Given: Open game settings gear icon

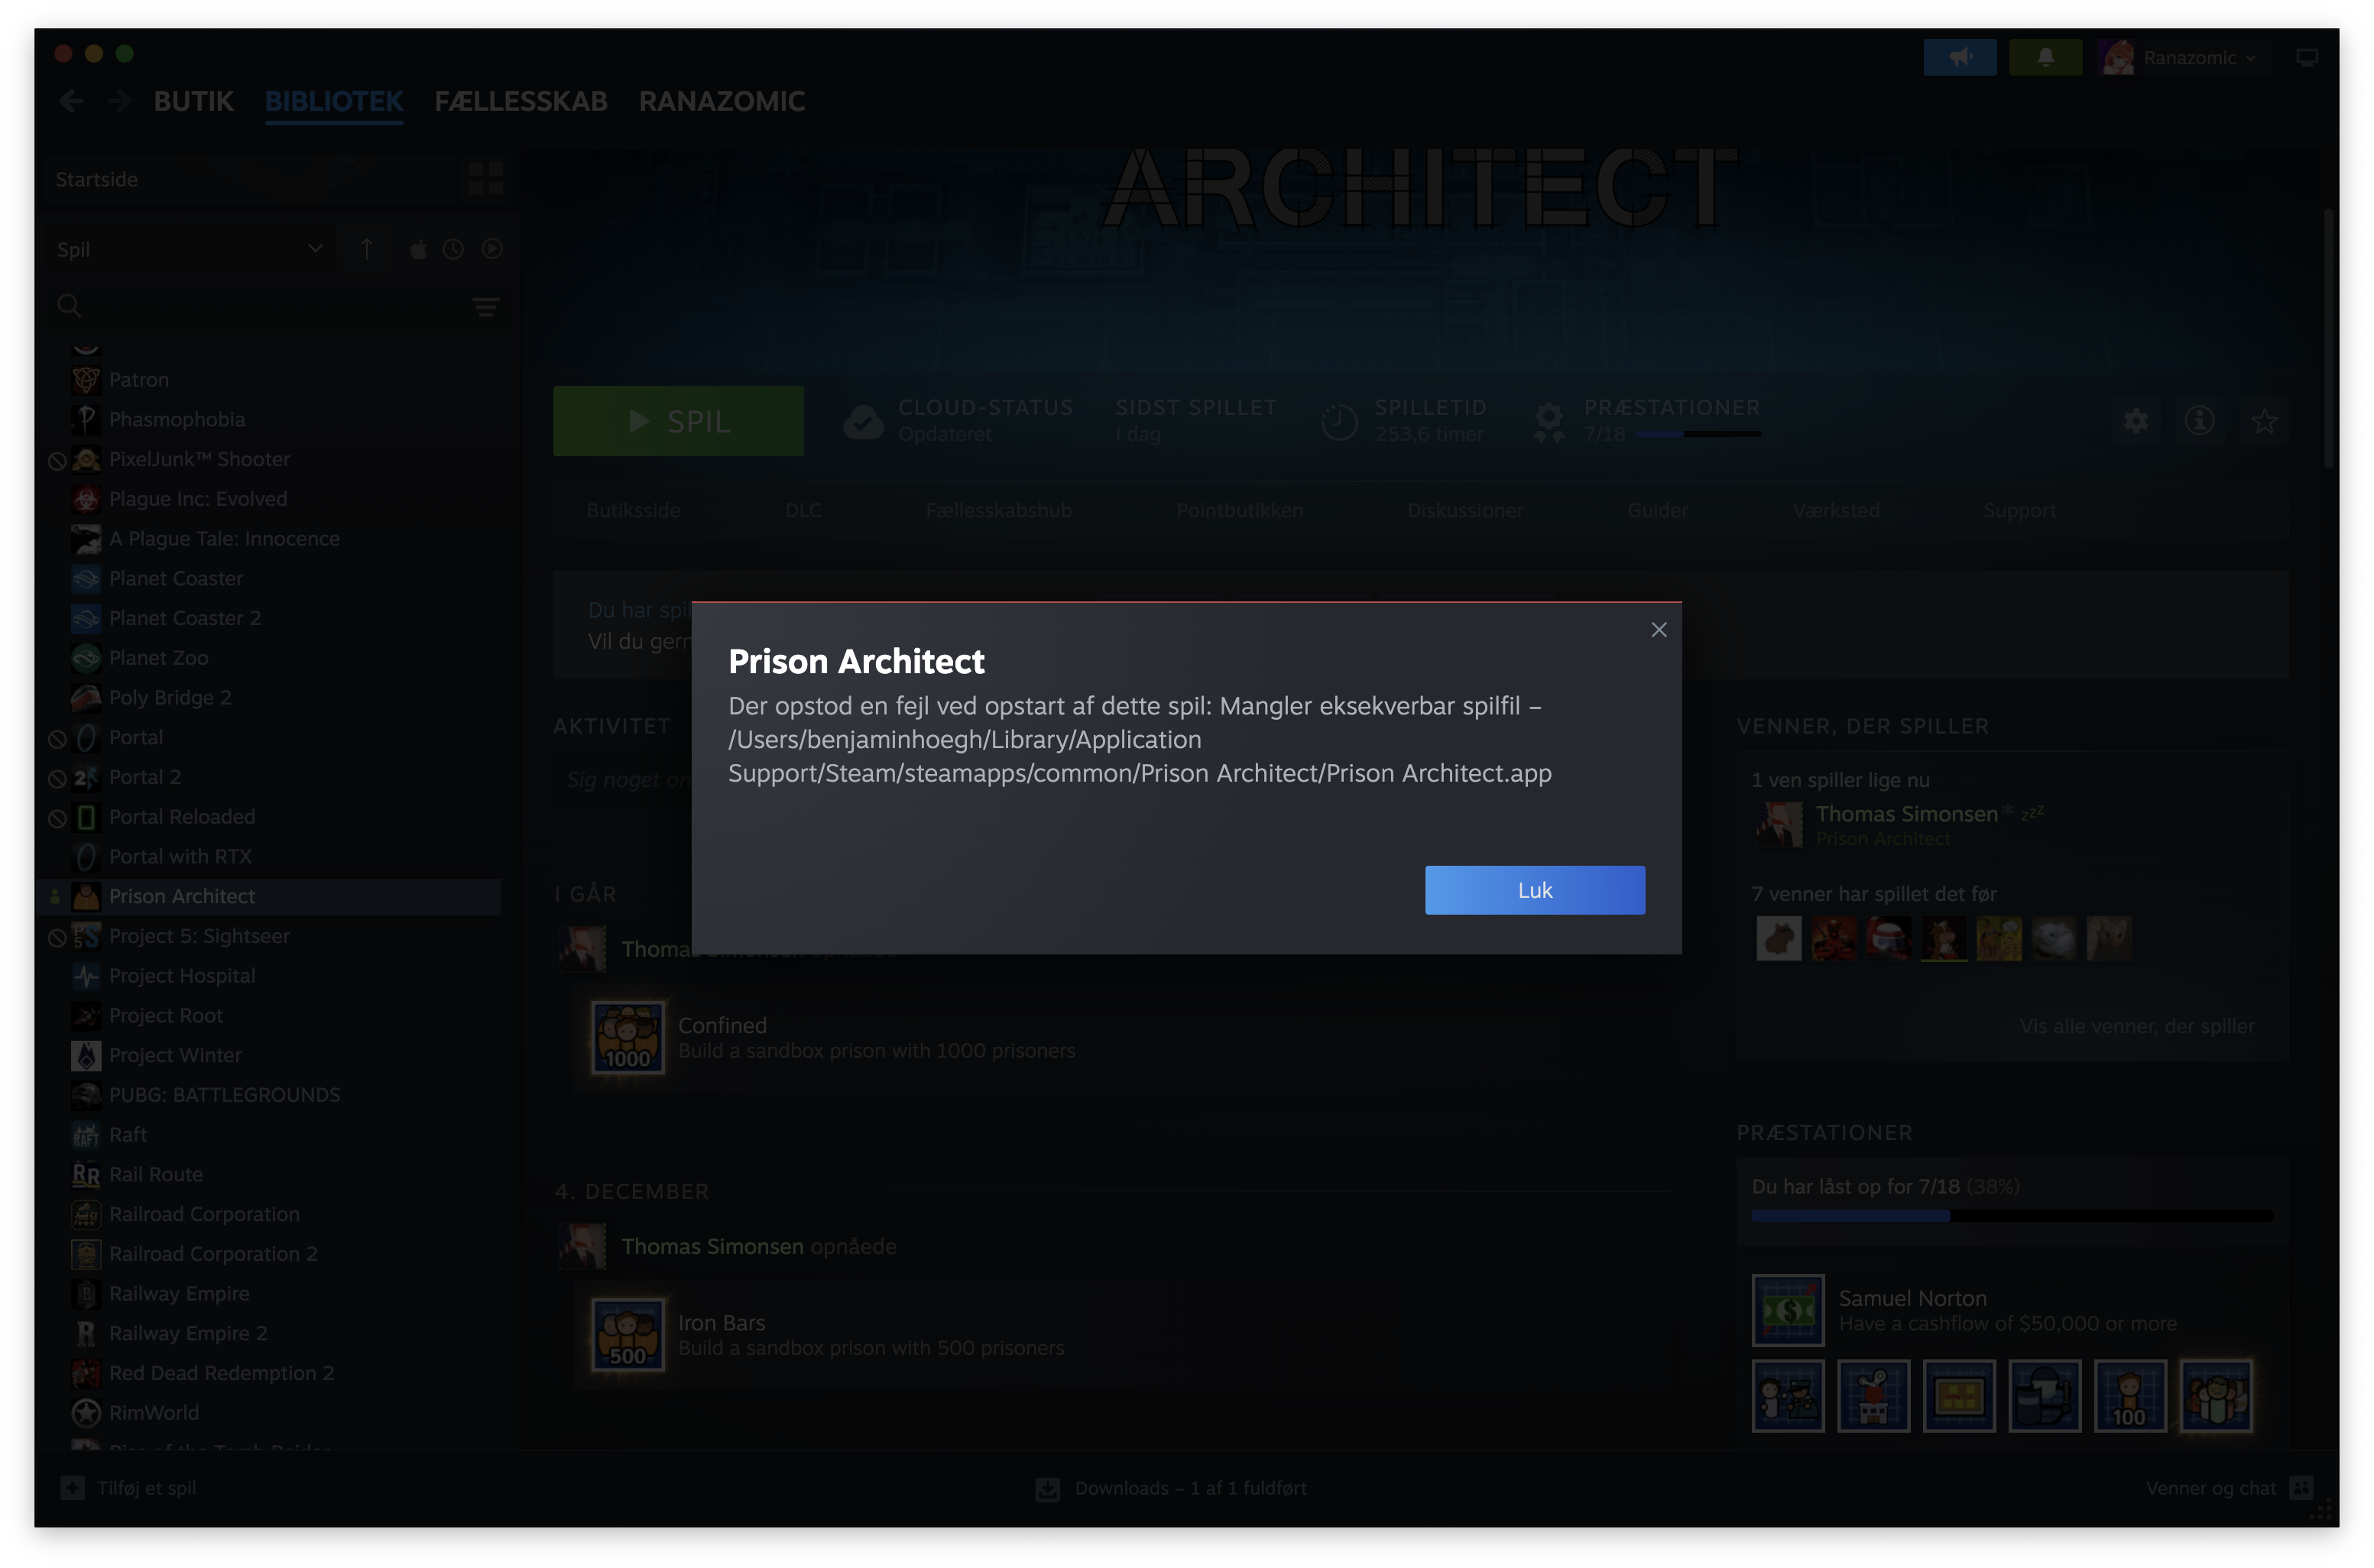Looking at the screenshot, I should tap(2135, 421).
